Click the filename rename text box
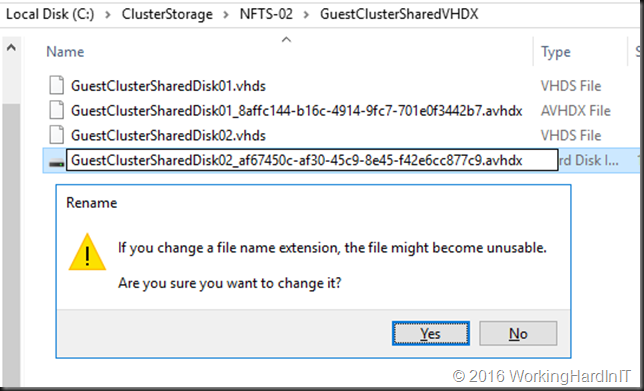The width and height of the screenshot is (644, 391). coord(312,161)
